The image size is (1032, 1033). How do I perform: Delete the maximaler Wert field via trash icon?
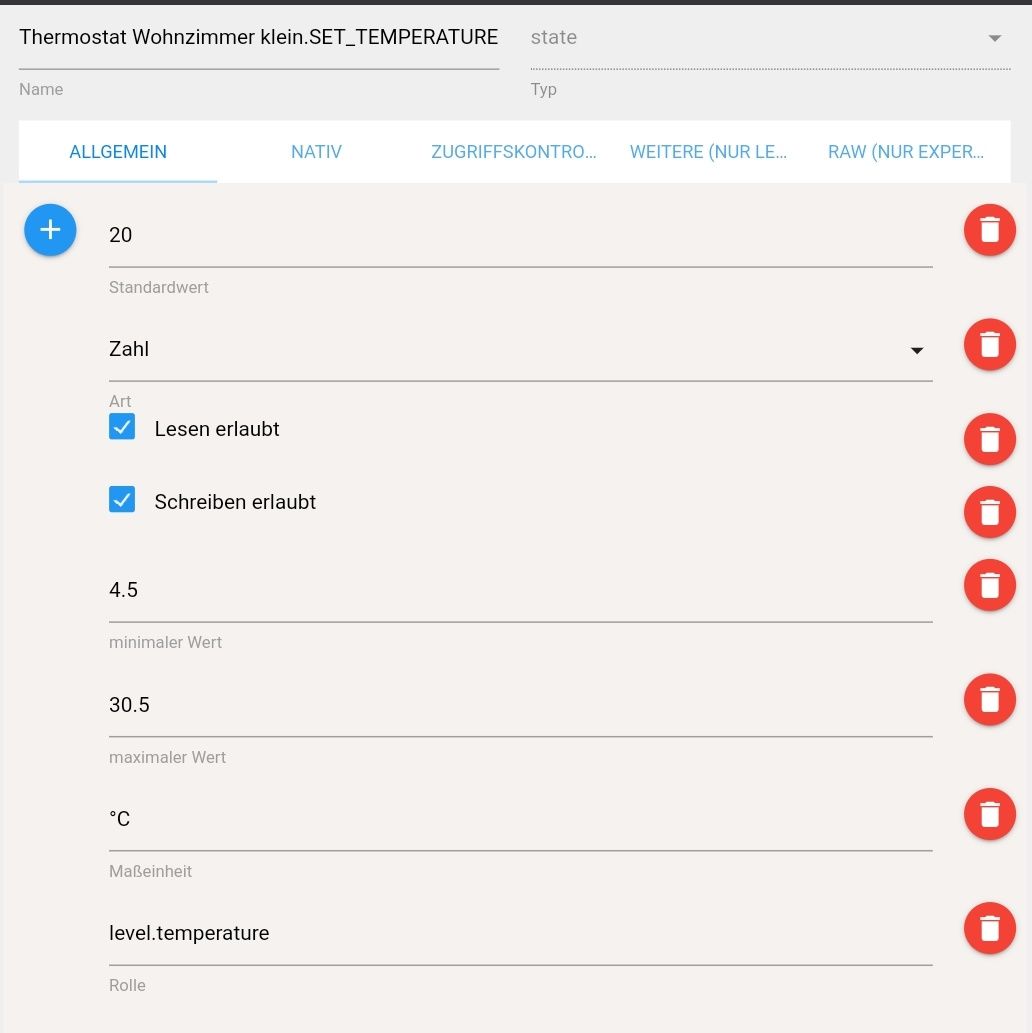tap(989, 700)
